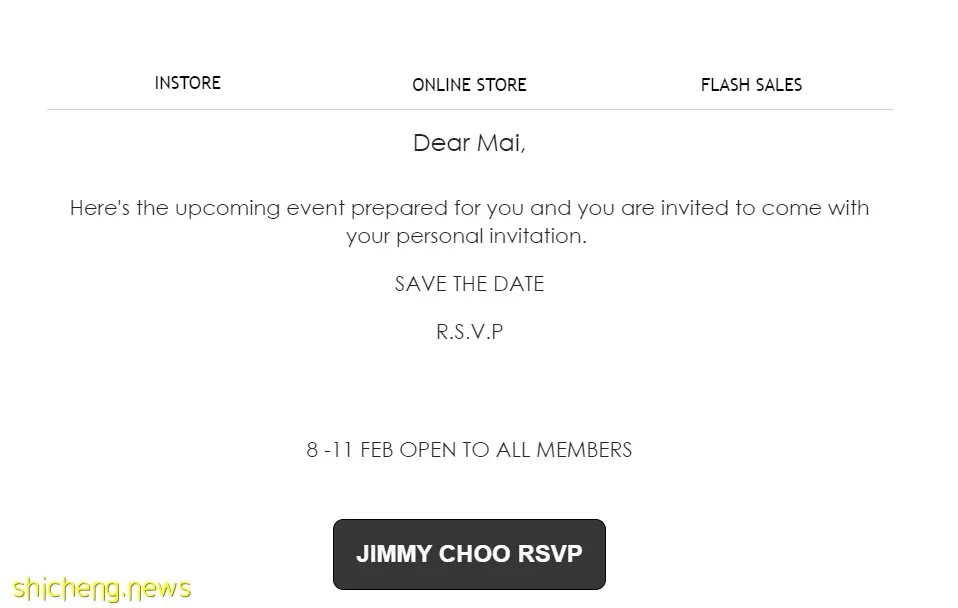Open the FLASH SALES tab

click(x=751, y=85)
